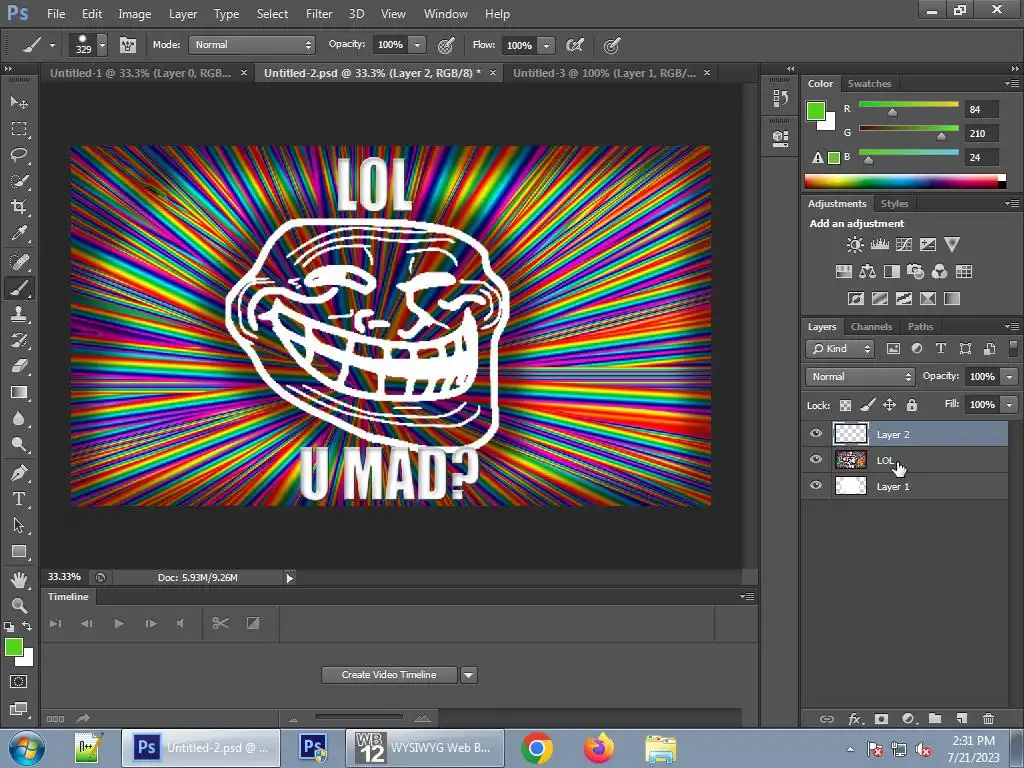Open the layer filter Kind dropdown
This screenshot has width=1024, height=768.
840,349
